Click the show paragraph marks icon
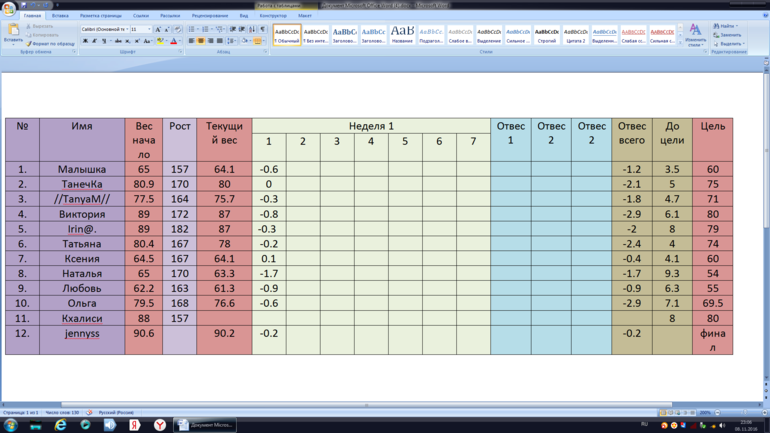770x433 pixels. [263, 30]
